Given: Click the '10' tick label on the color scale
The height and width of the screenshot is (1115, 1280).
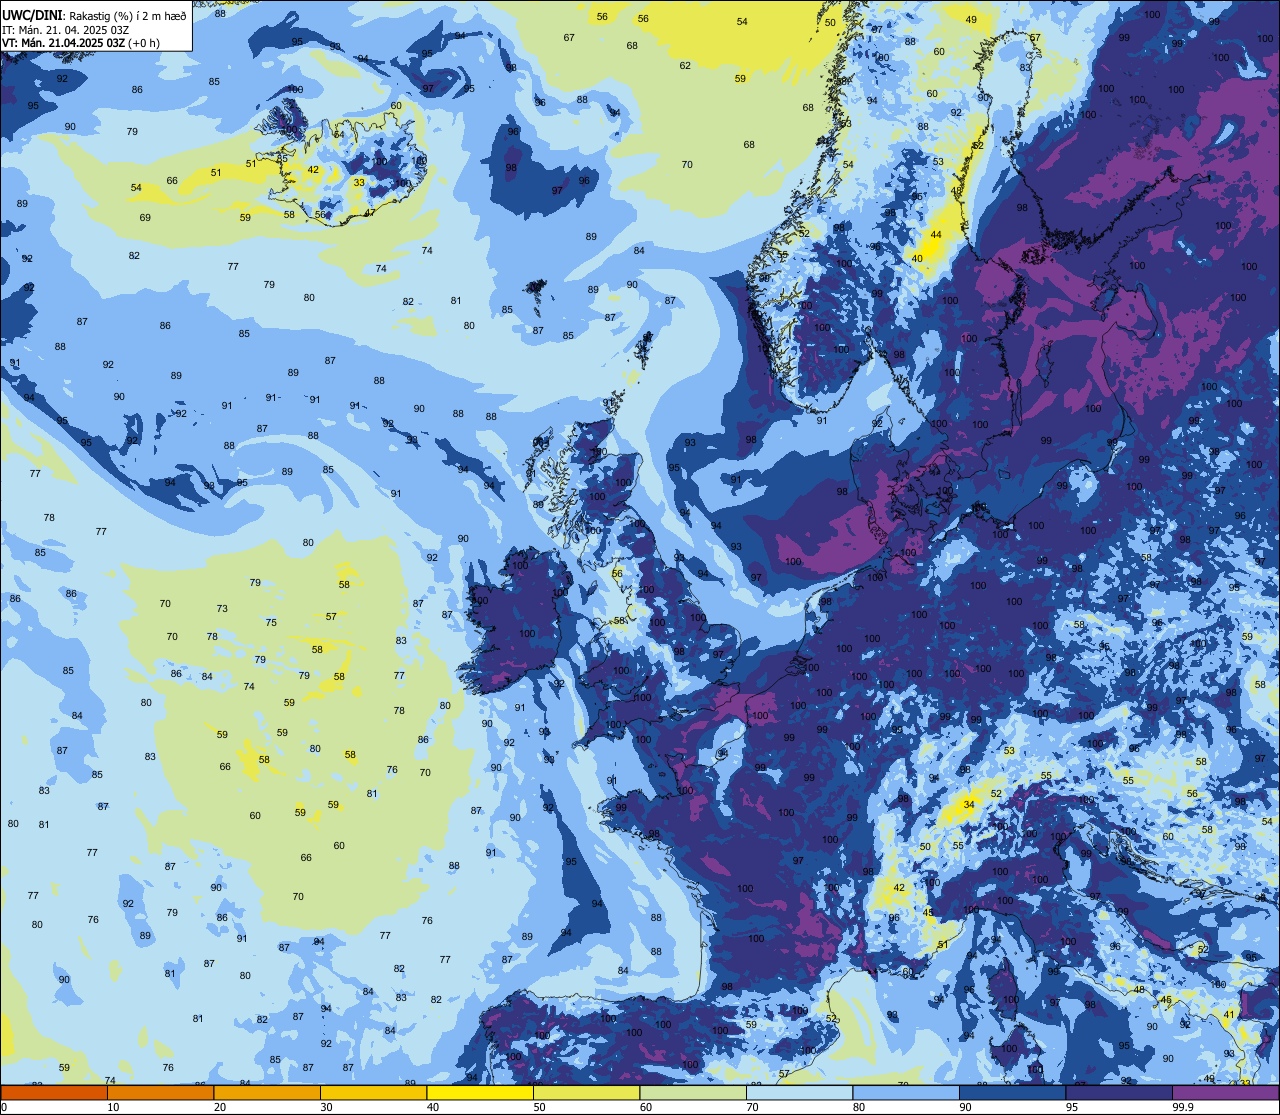Looking at the screenshot, I should pos(113,1107).
